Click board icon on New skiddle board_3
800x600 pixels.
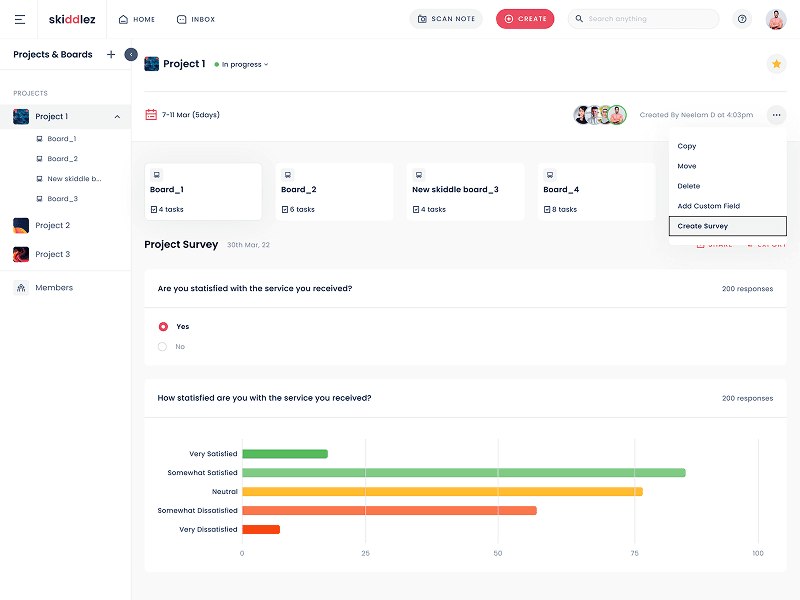[x=419, y=174]
